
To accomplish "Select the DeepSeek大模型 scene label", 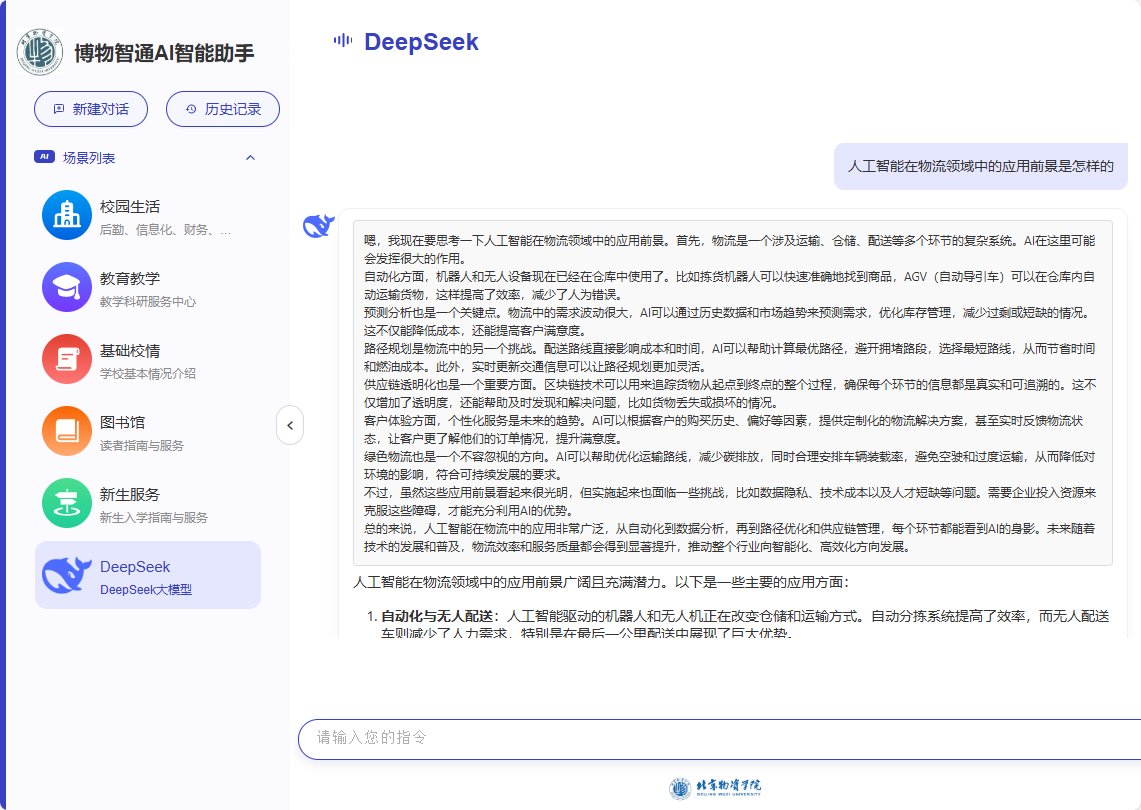I will coord(146,589).
